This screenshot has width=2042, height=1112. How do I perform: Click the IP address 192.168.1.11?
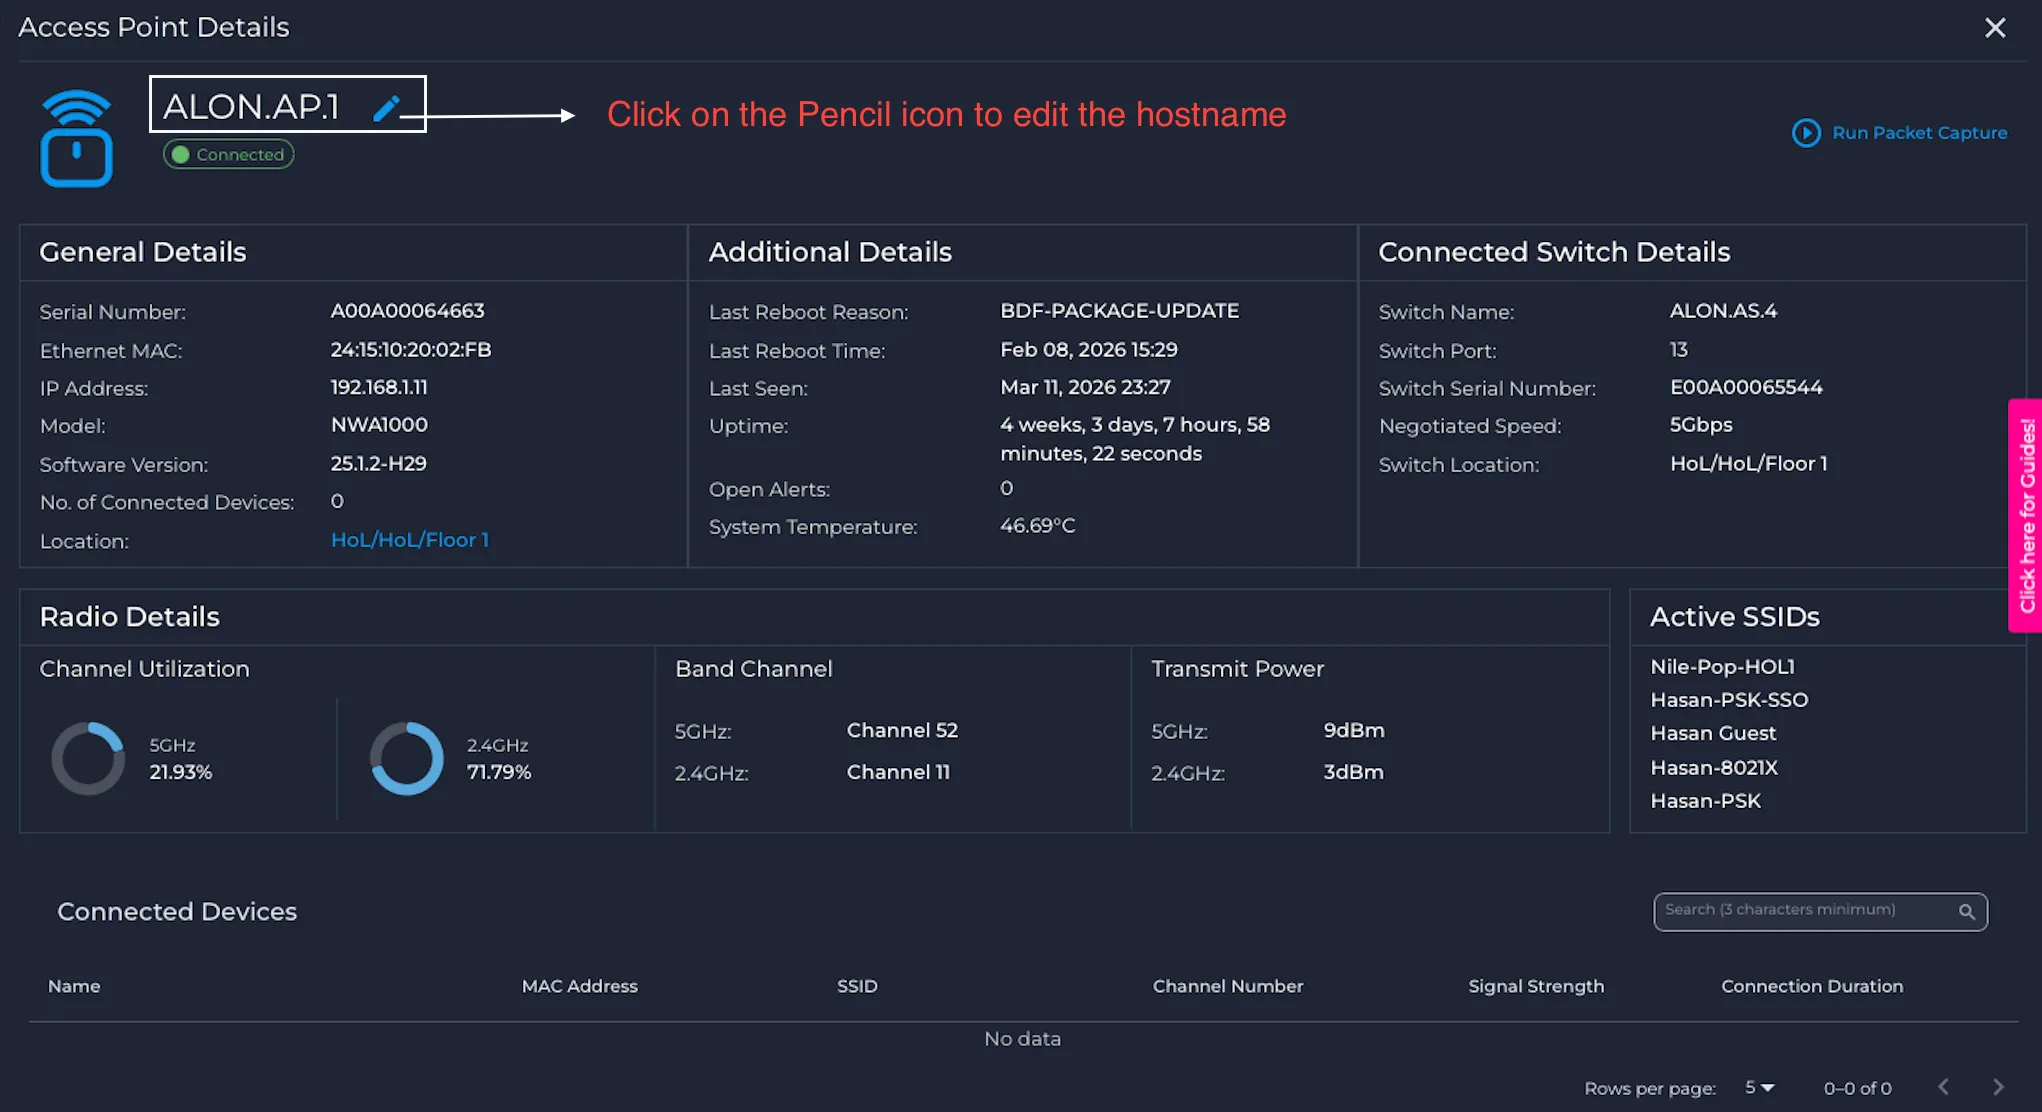379,387
